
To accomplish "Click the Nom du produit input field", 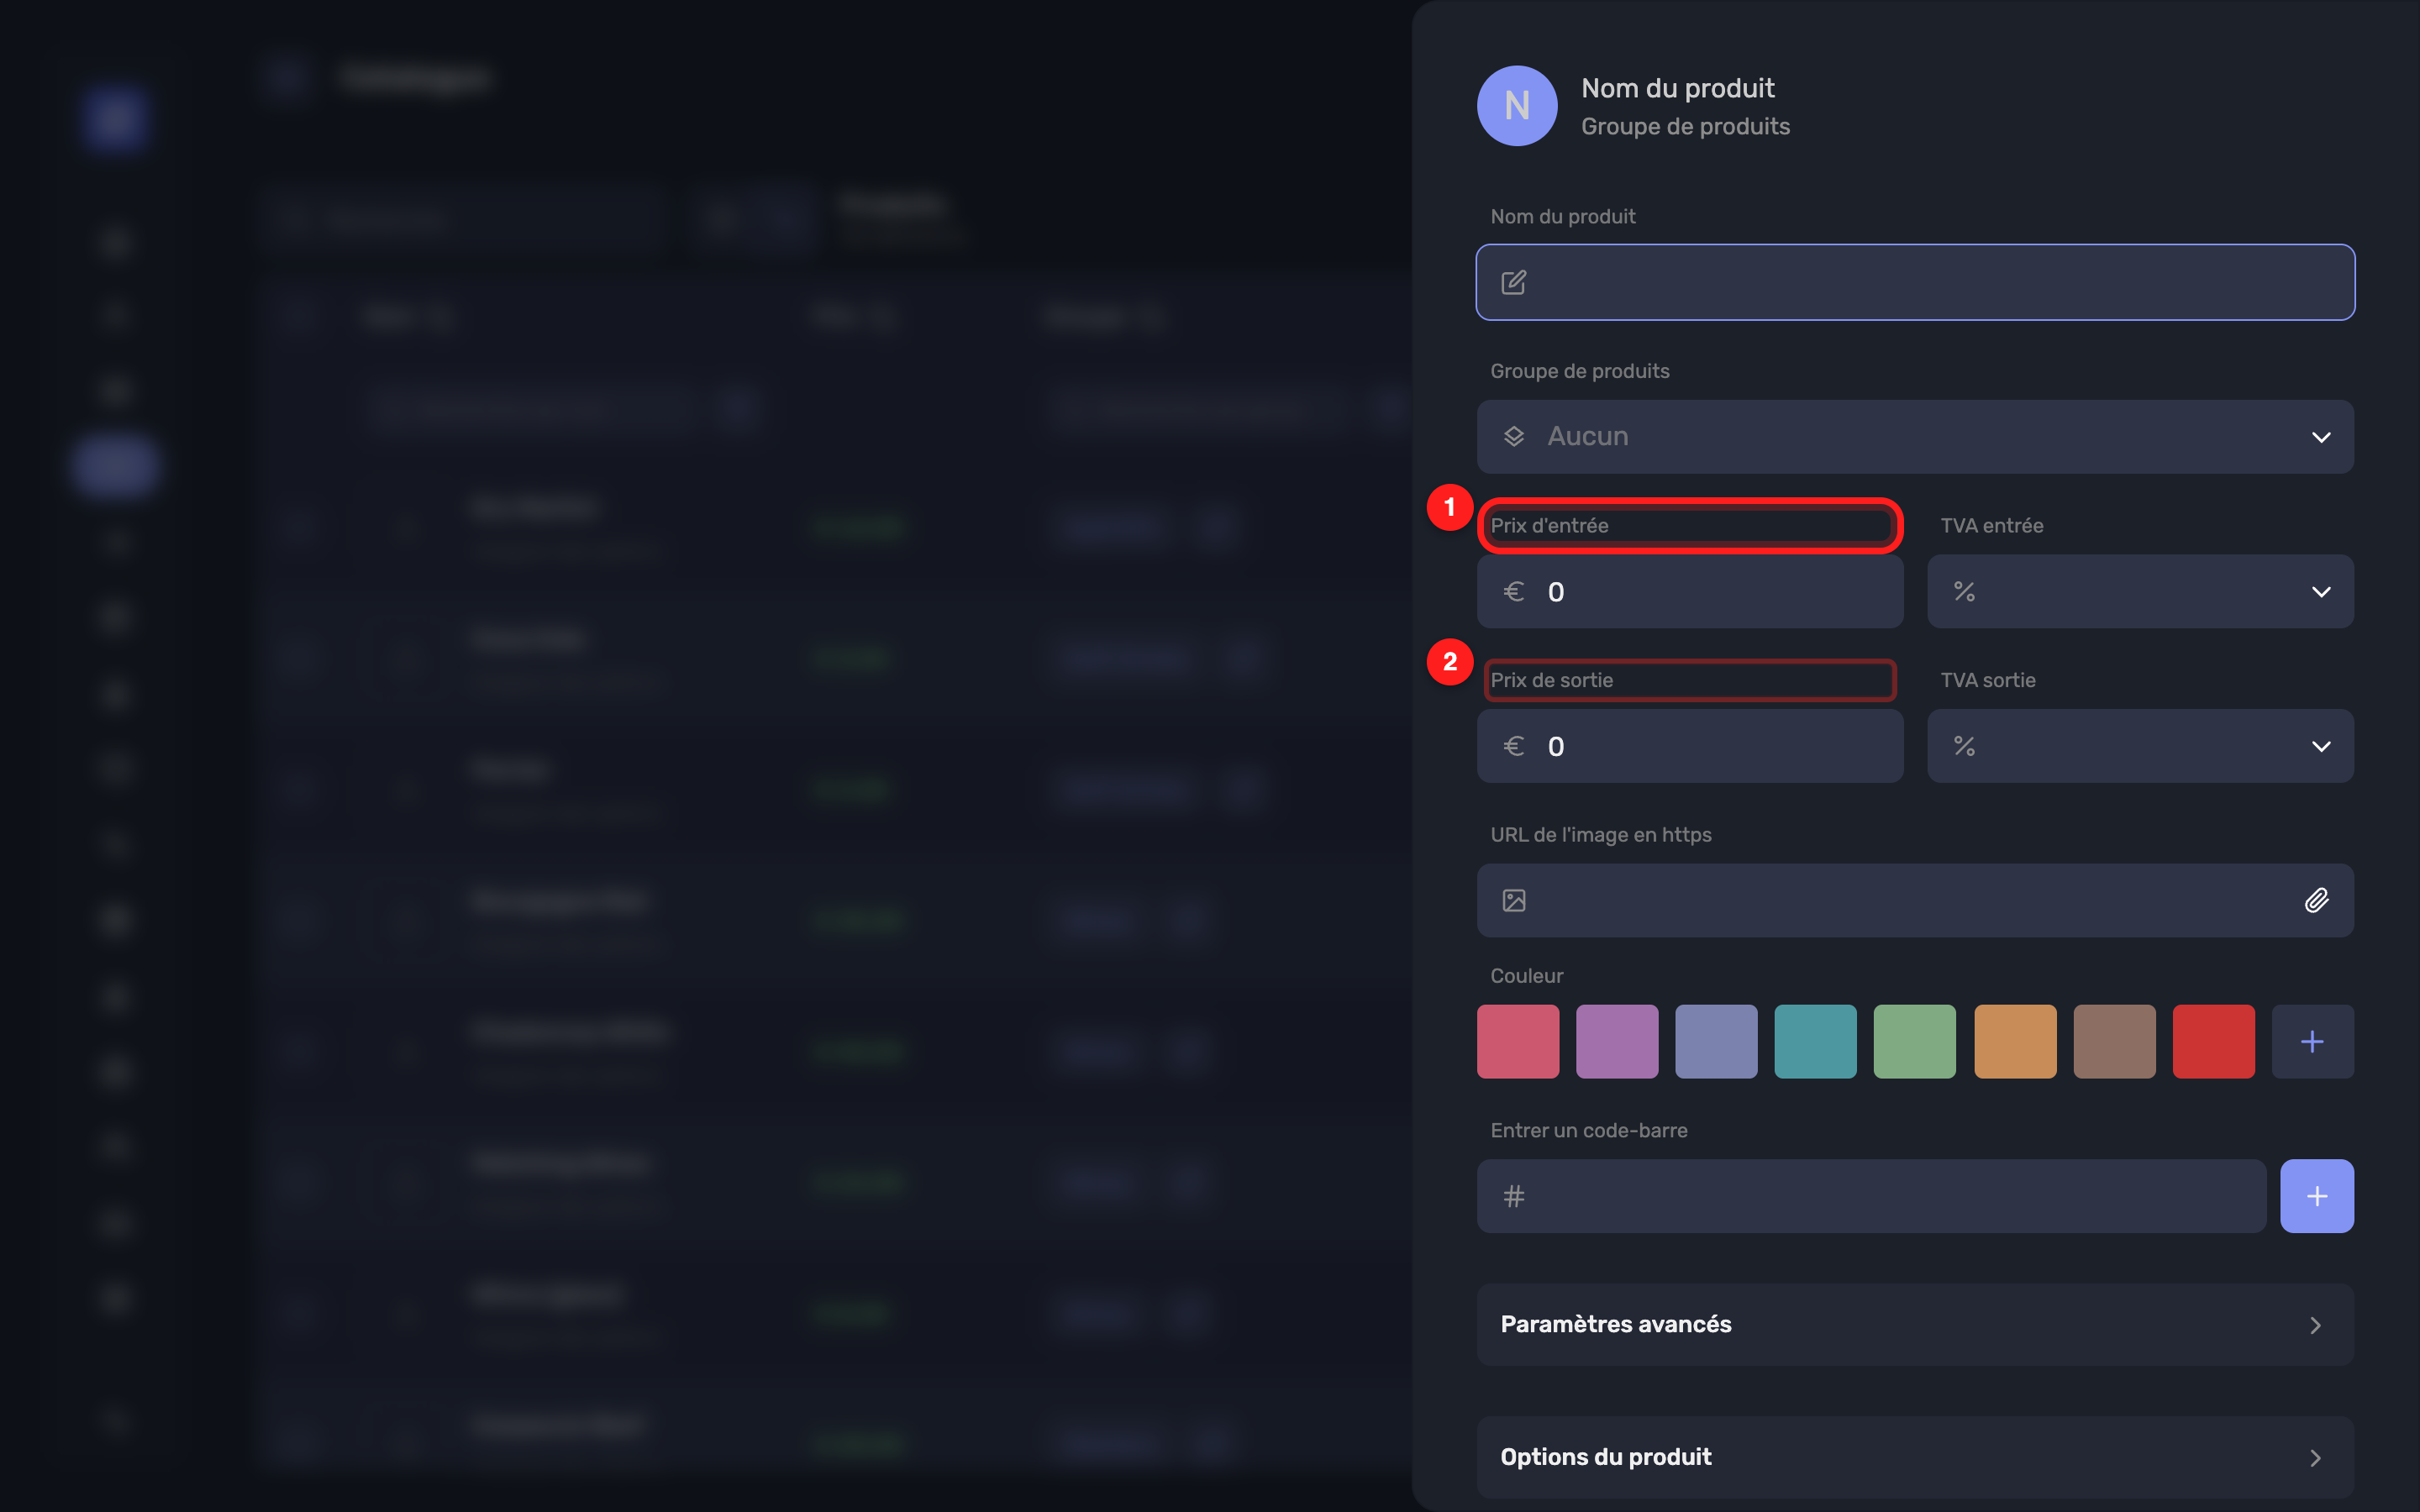I will pyautogui.click(x=1915, y=282).
